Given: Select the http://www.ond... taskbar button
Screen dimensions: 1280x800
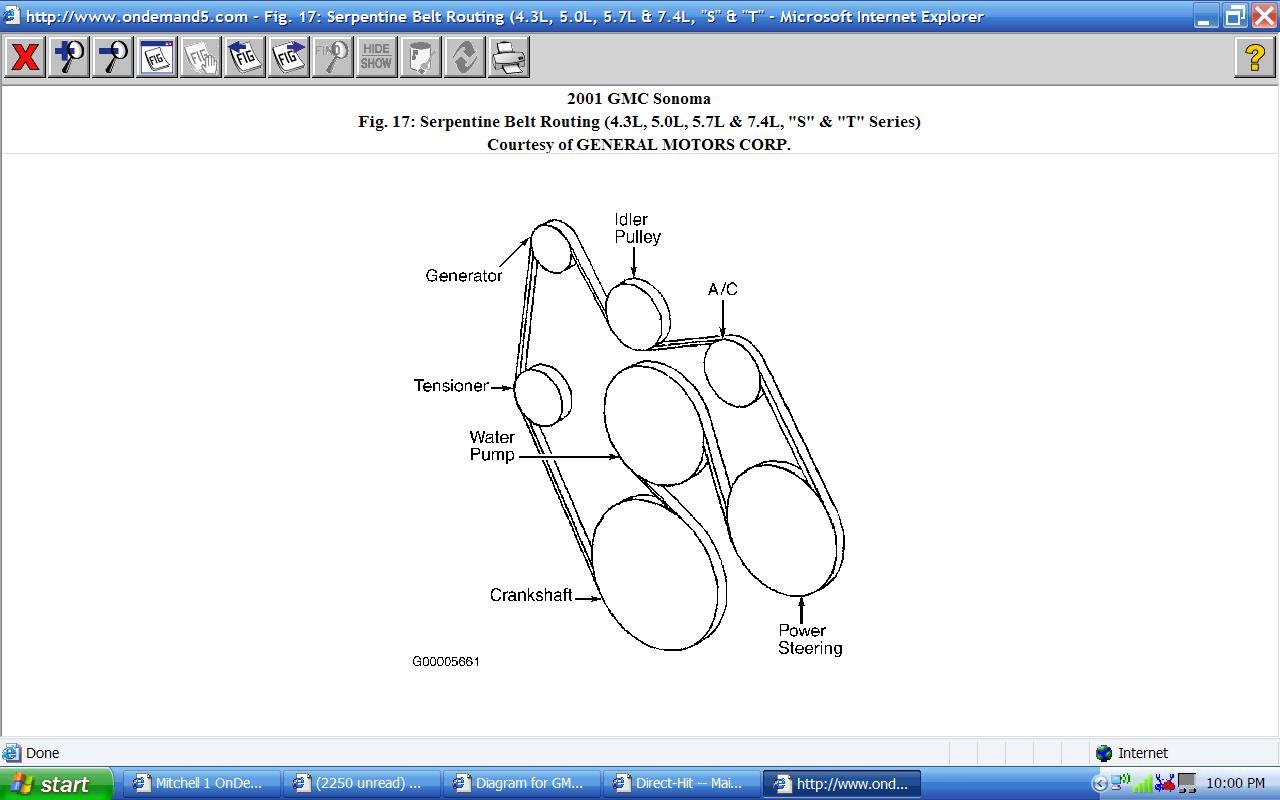Looking at the screenshot, I should click(x=841, y=783).
